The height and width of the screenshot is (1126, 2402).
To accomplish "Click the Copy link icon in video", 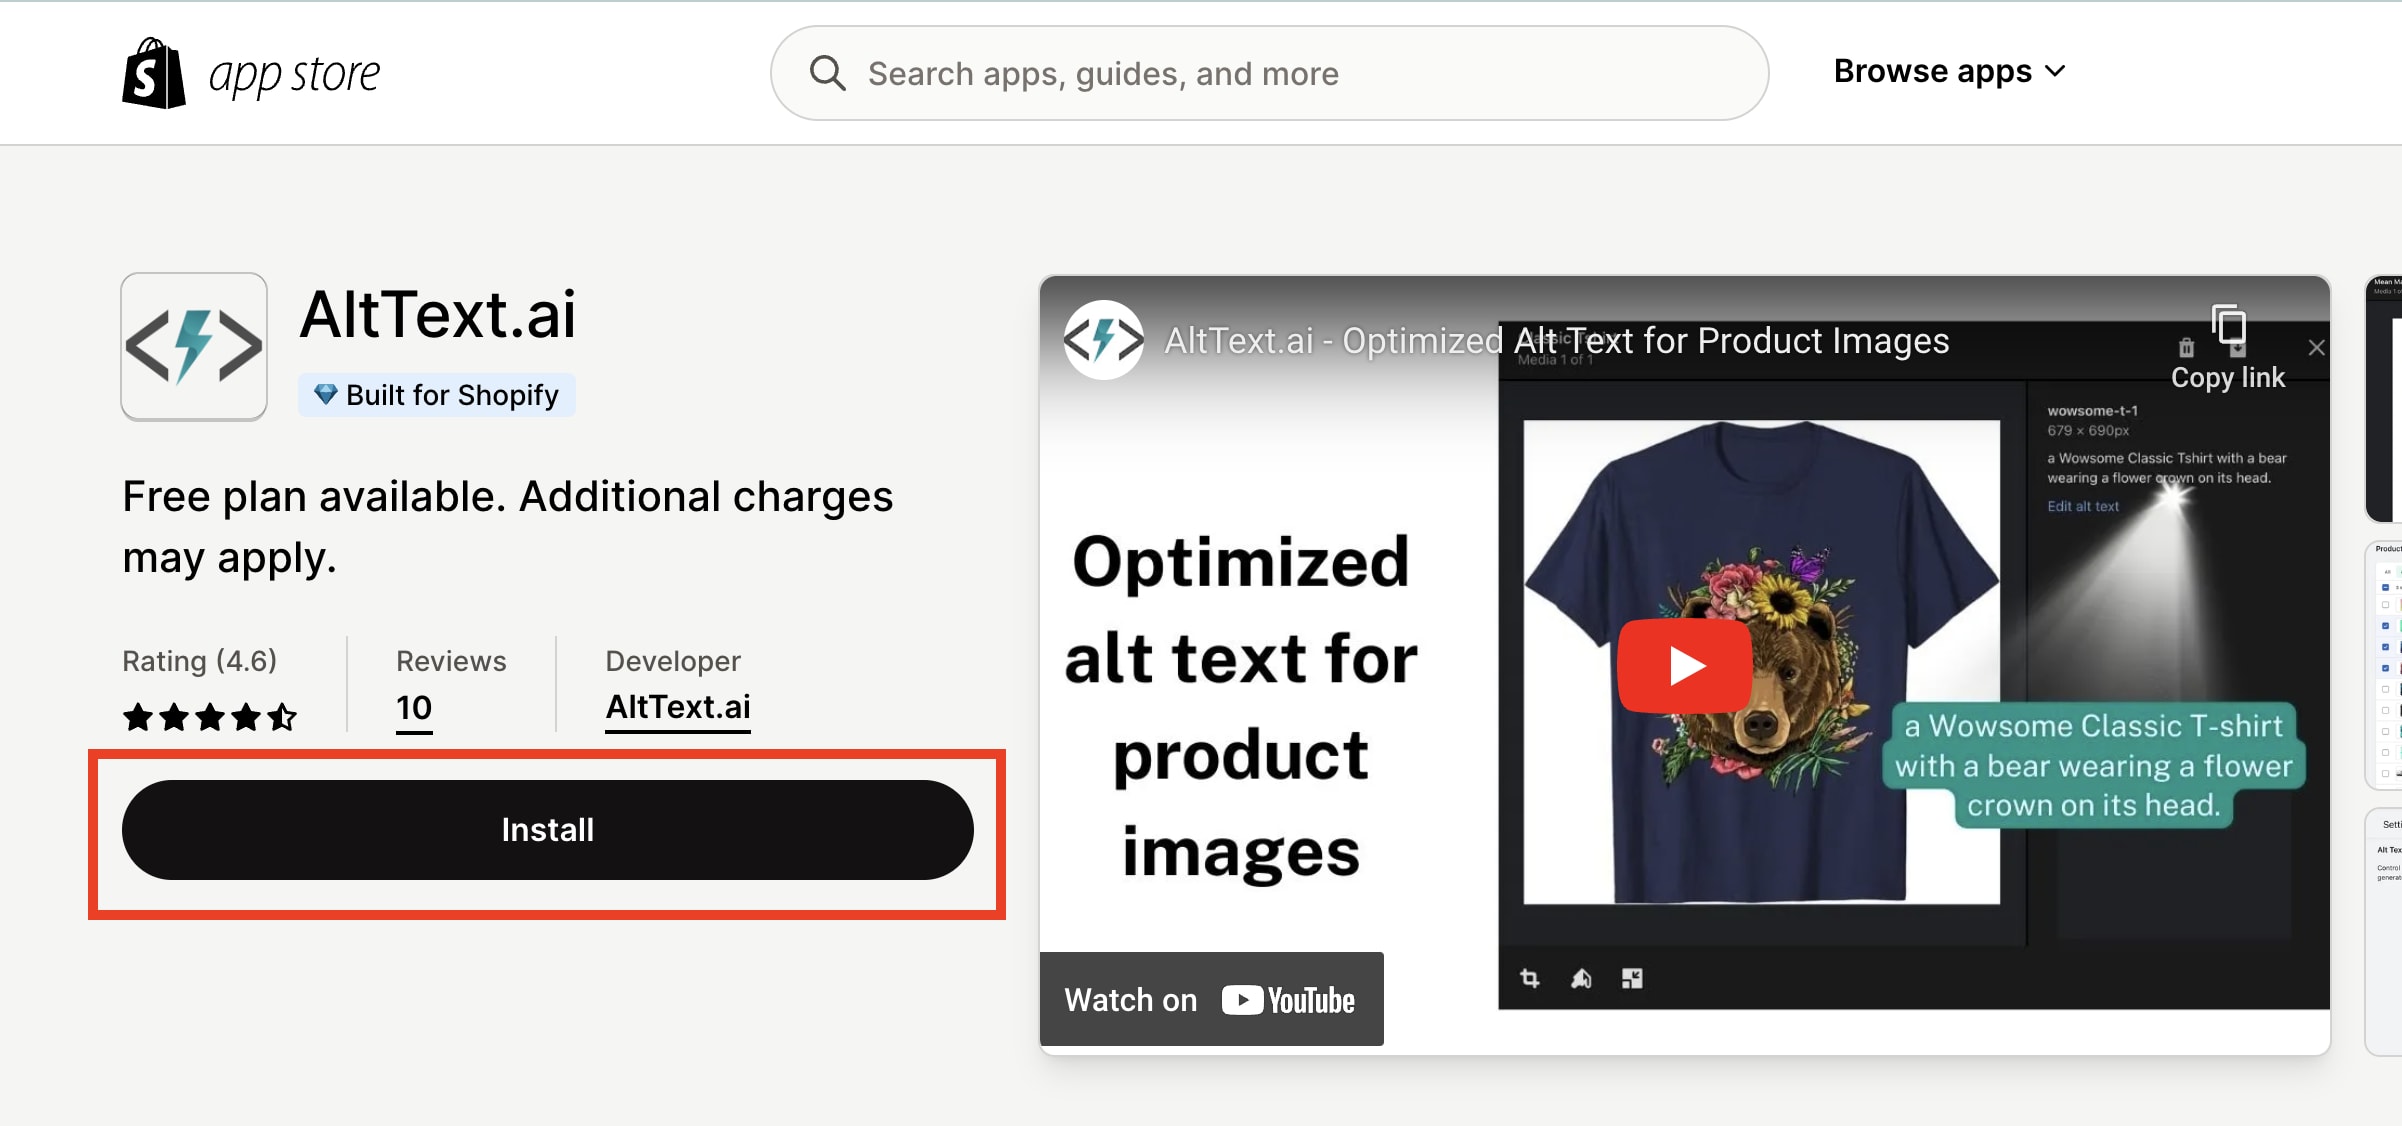I will (2229, 326).
